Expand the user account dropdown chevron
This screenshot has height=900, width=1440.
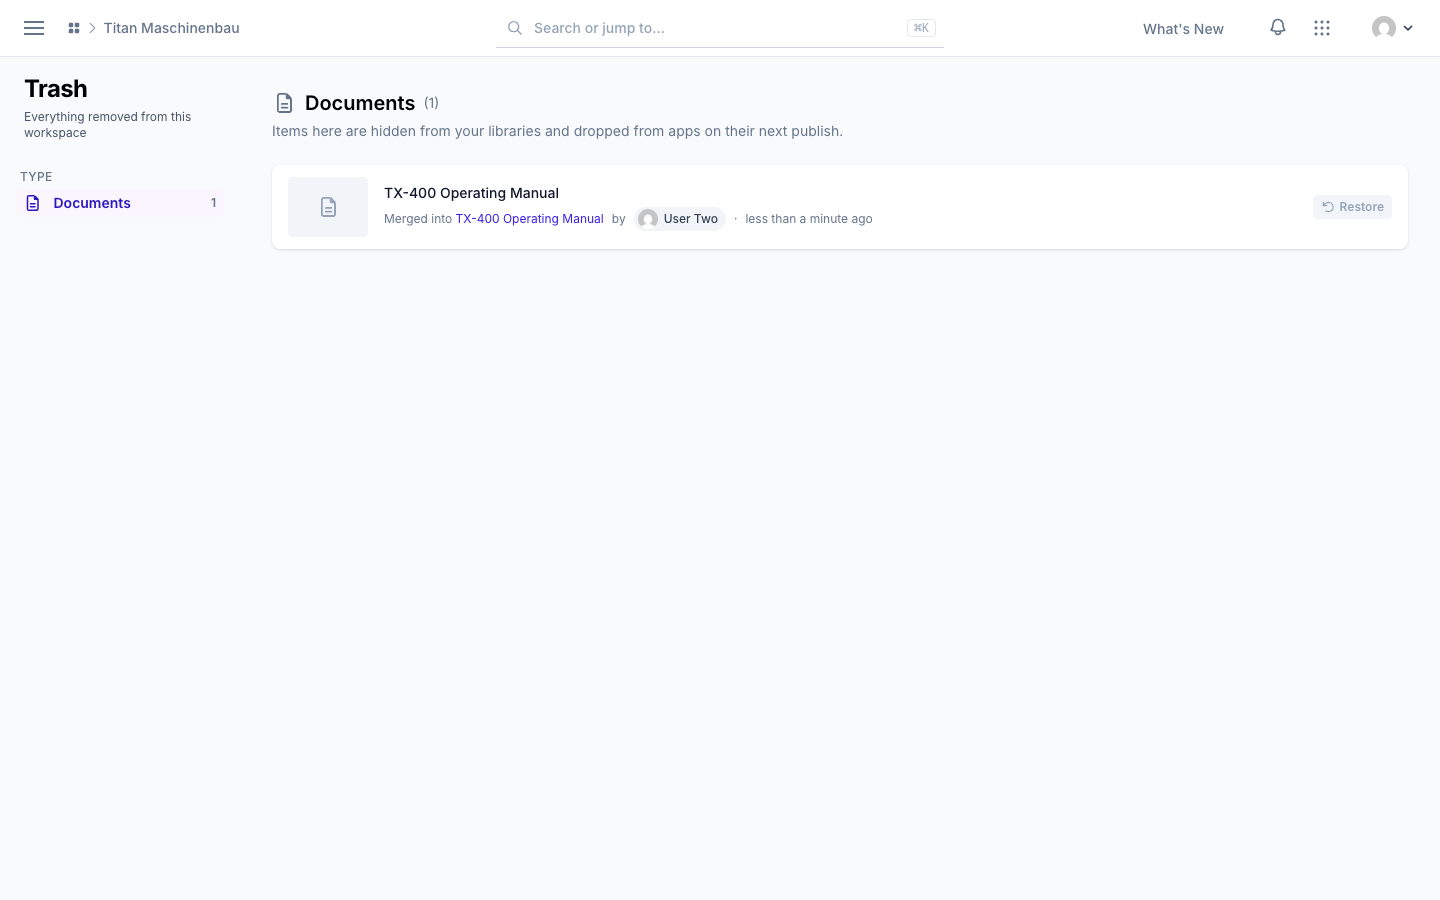coord(1408,28)
